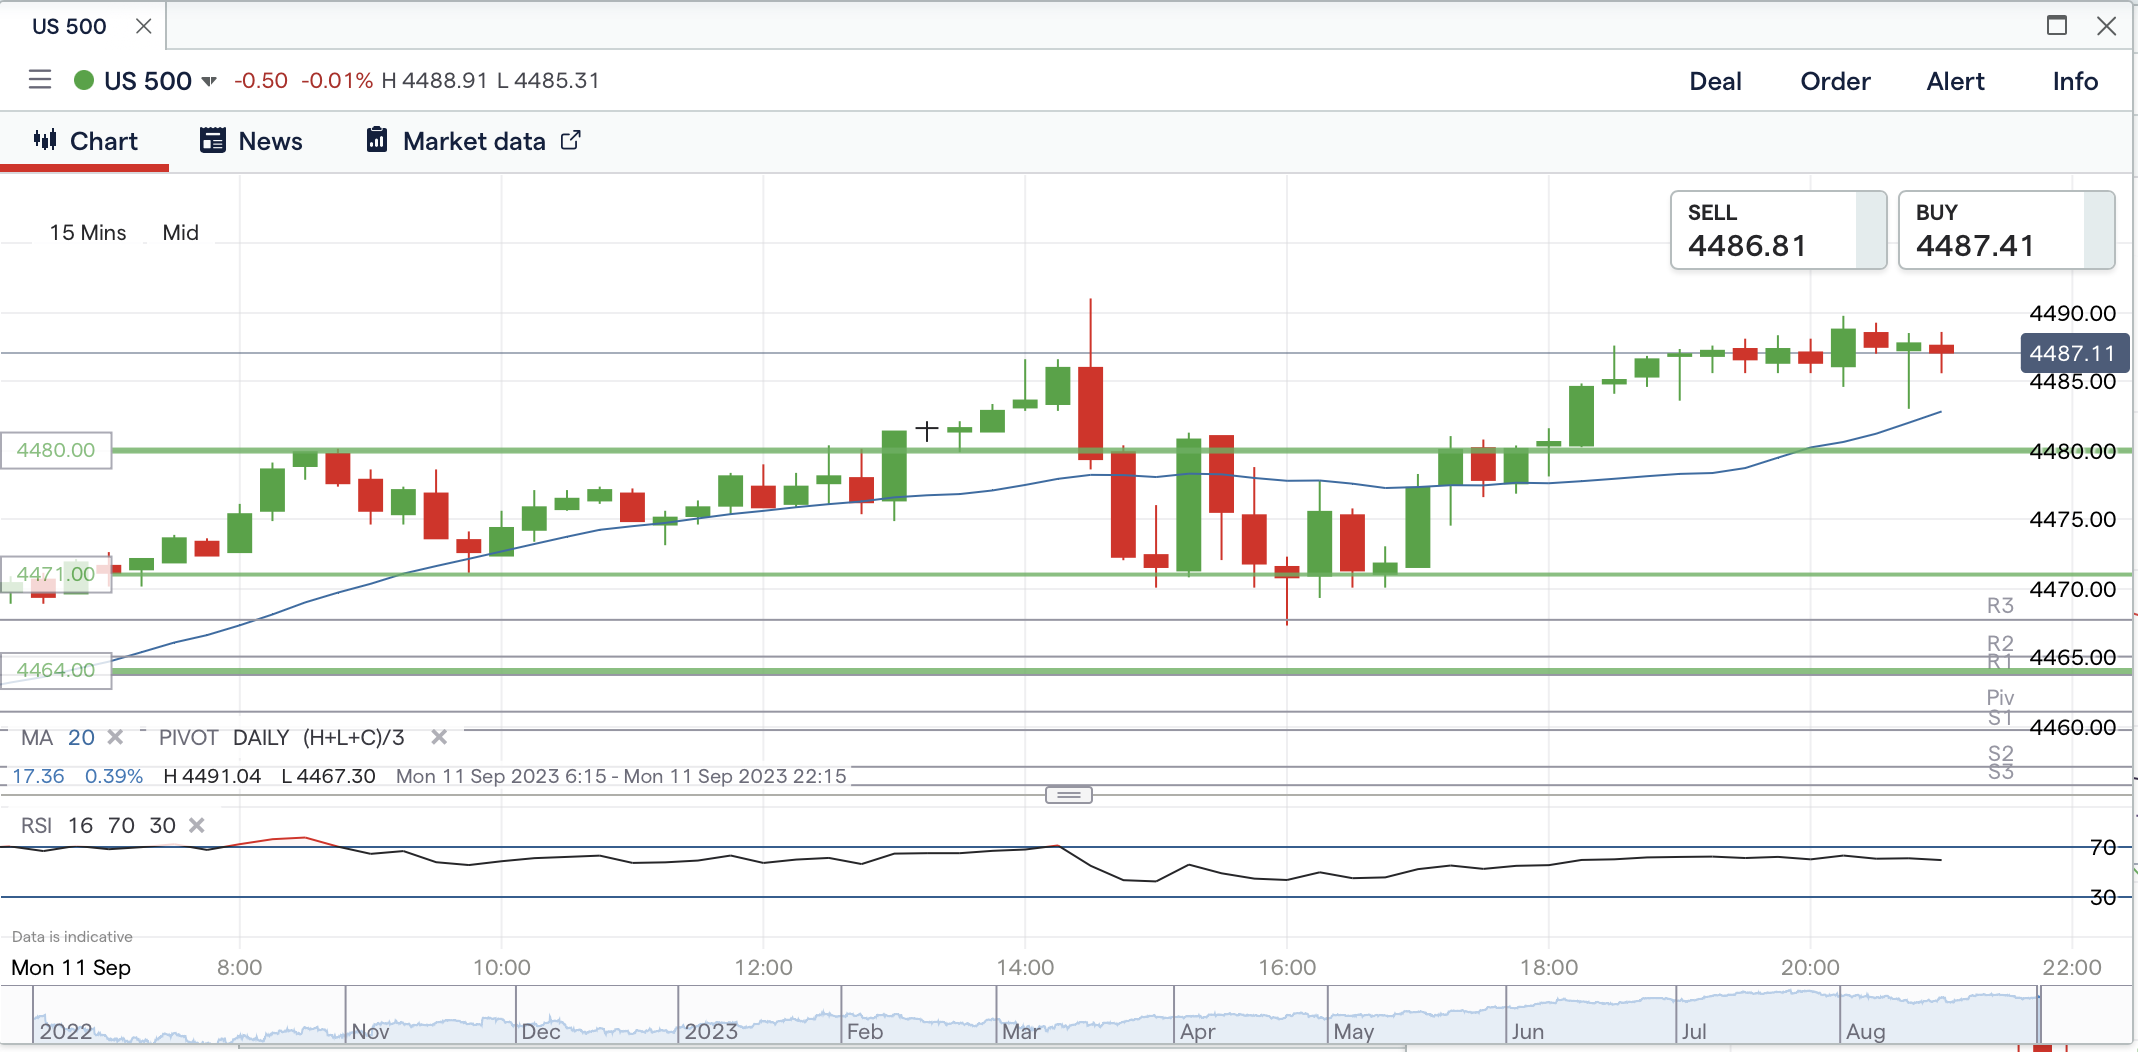Viewport: 2138px width, 1052px height.
Task: Change the pivot DAILY period setting
Action: click(x=261, y=738)
